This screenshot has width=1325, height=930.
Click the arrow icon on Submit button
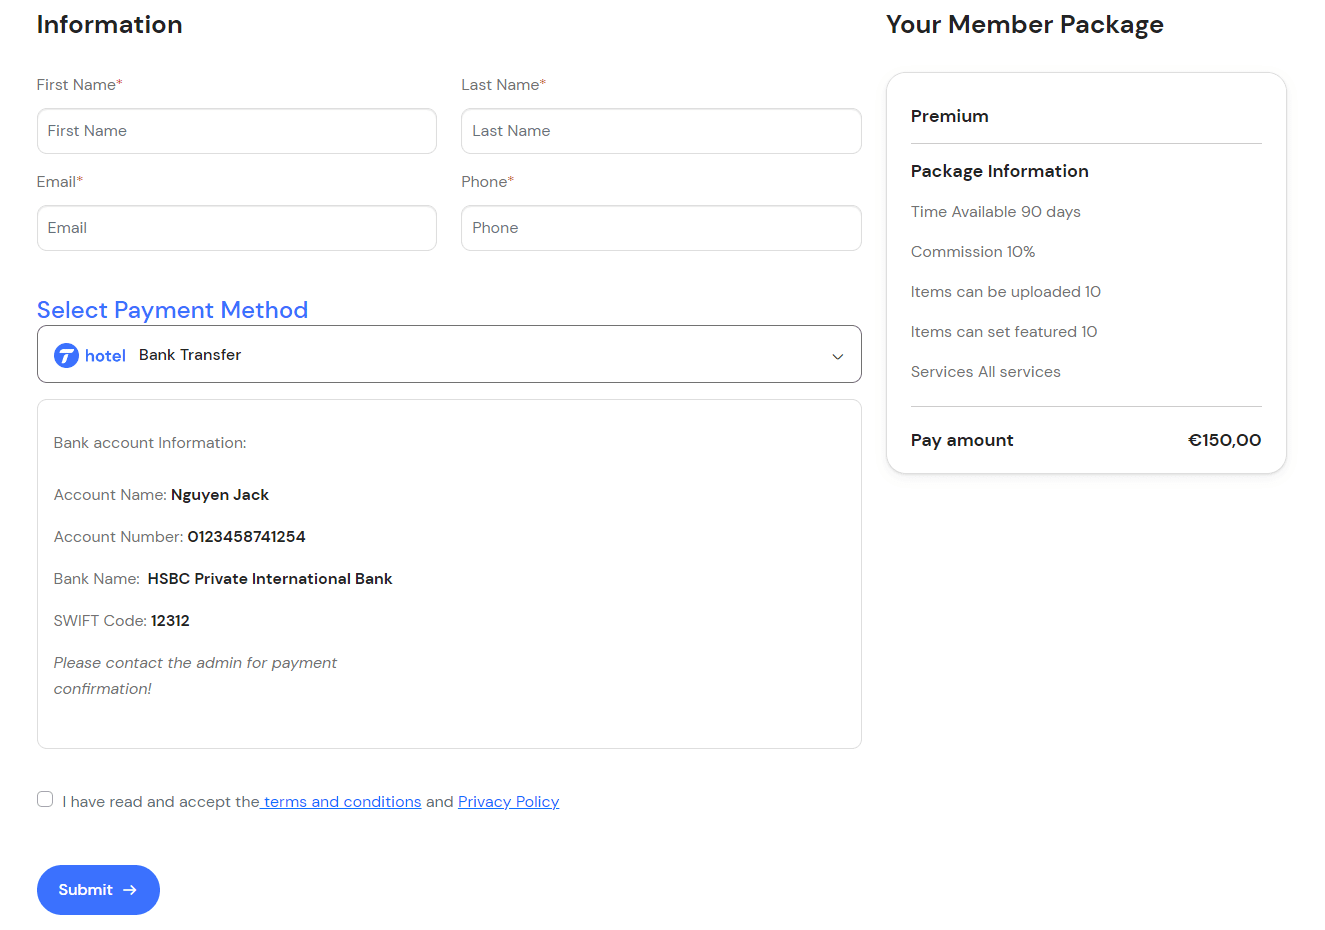click(130, 890)
